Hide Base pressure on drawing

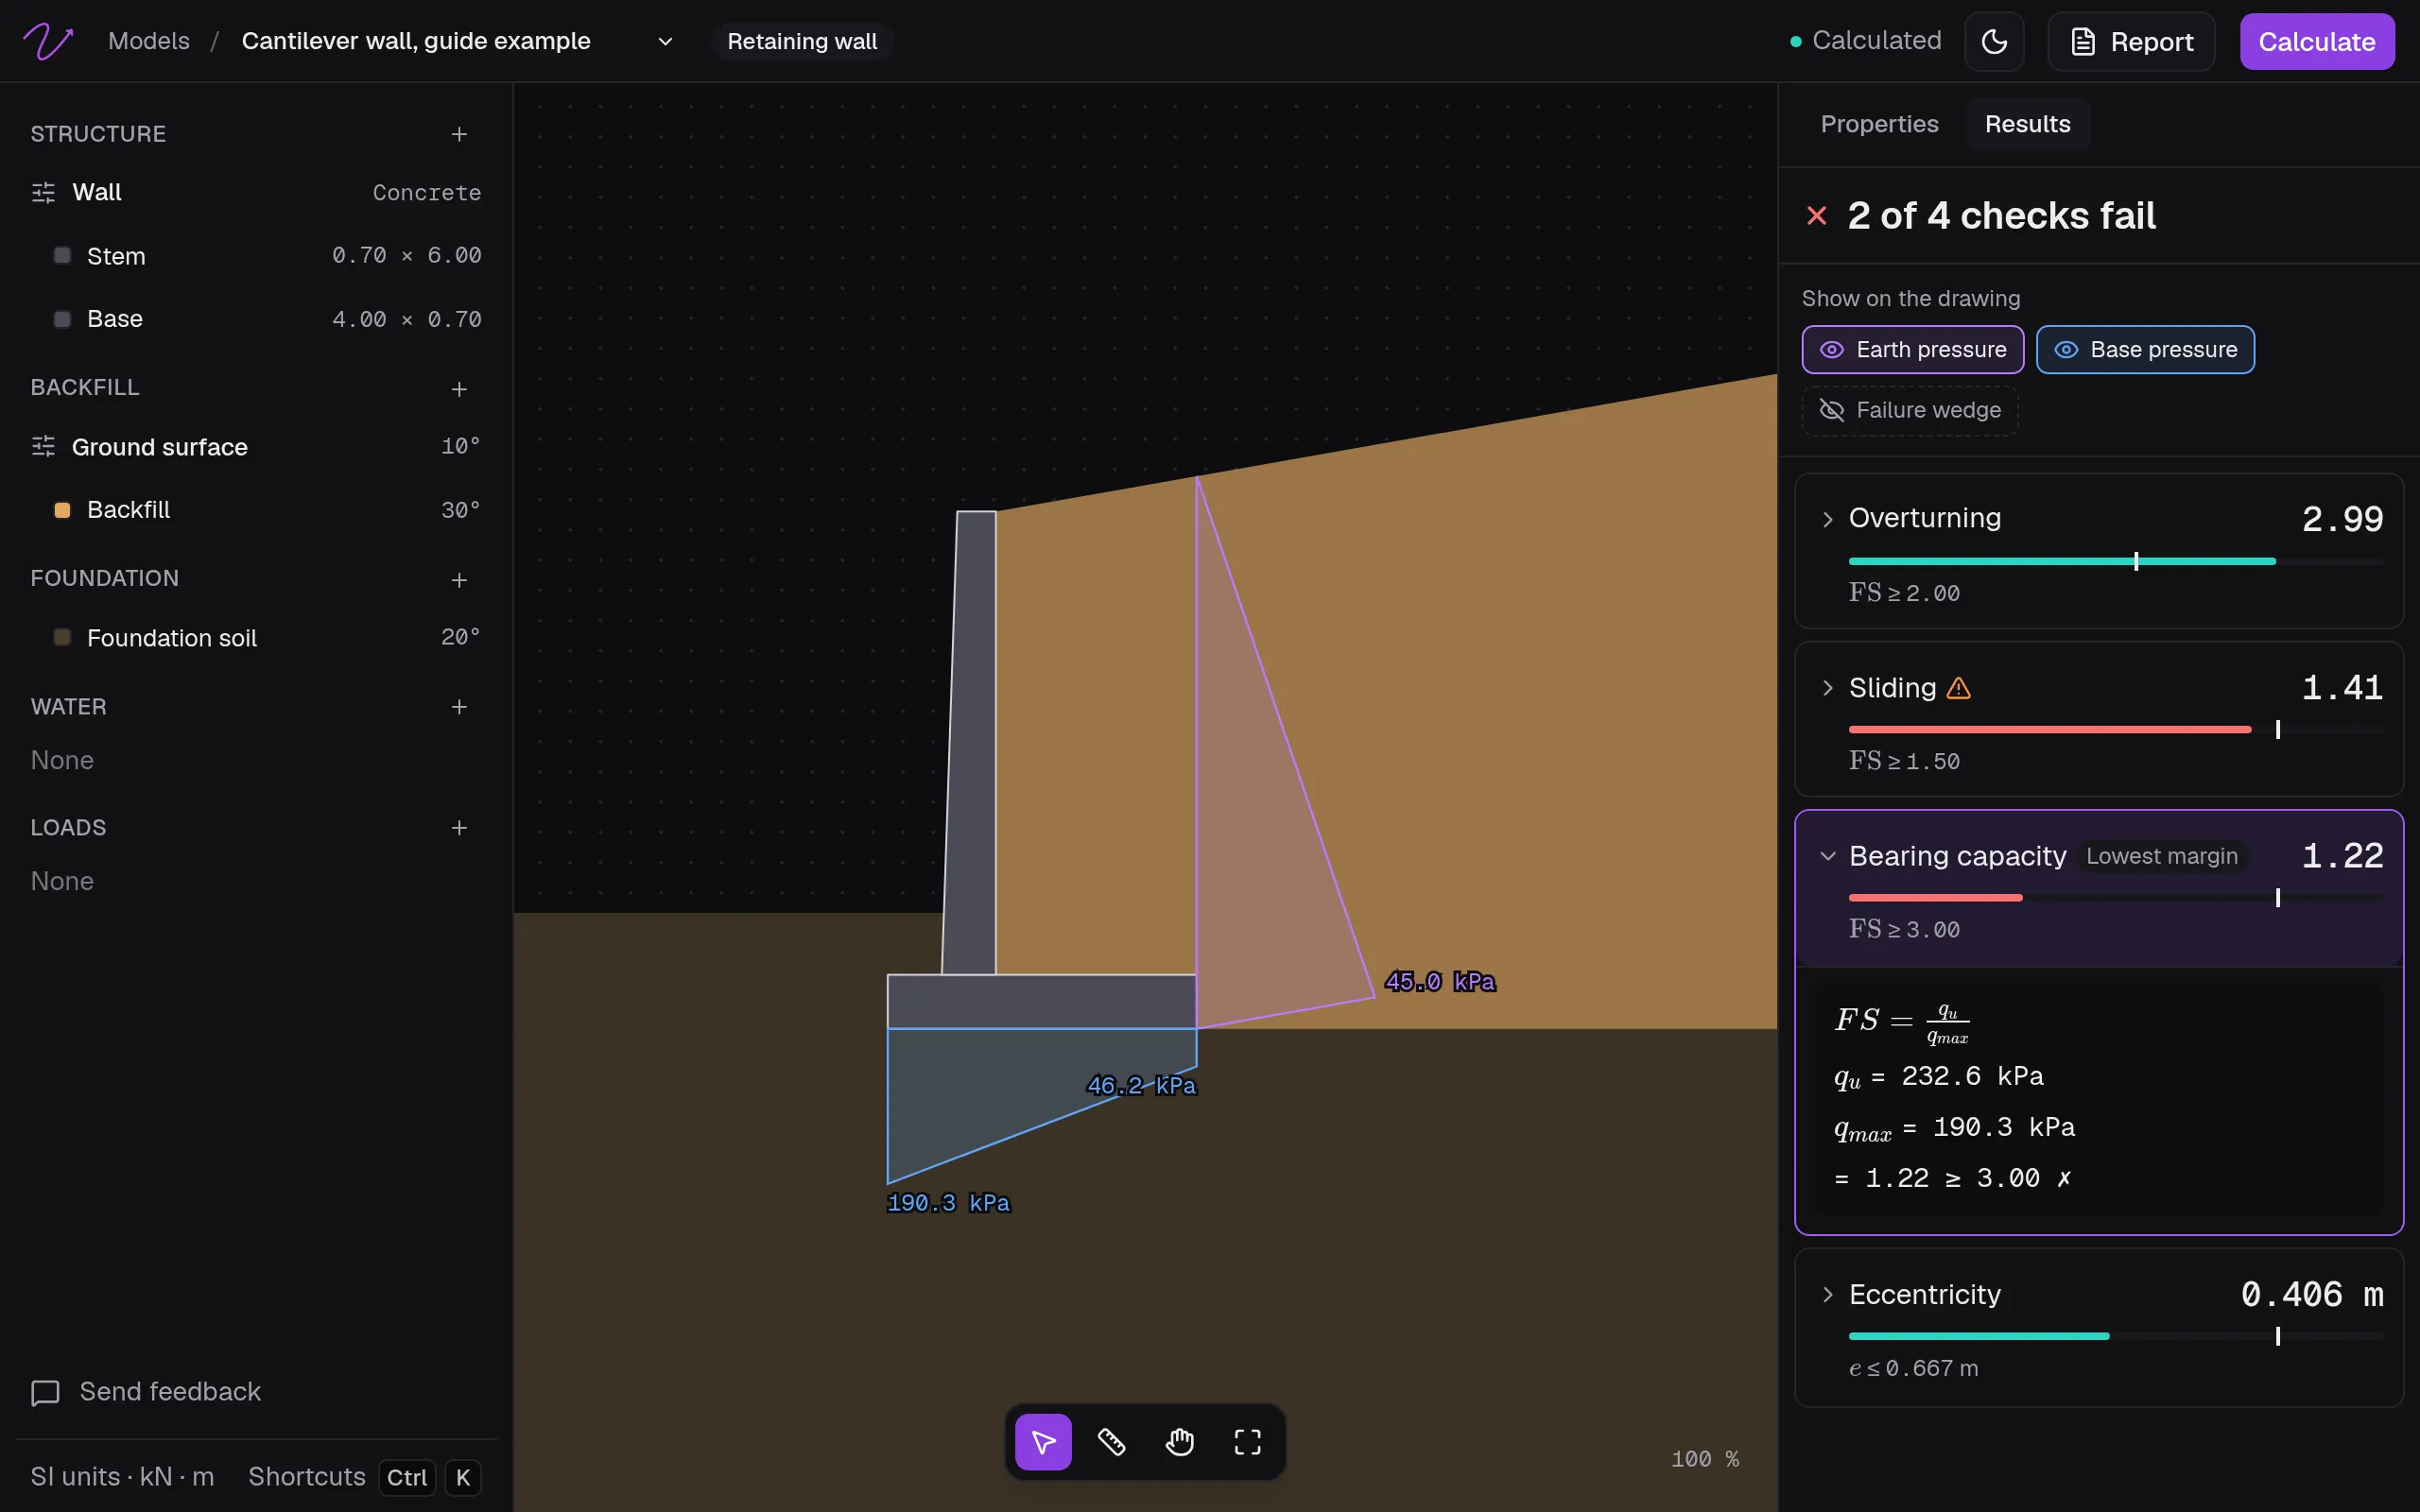[2145, 350]
